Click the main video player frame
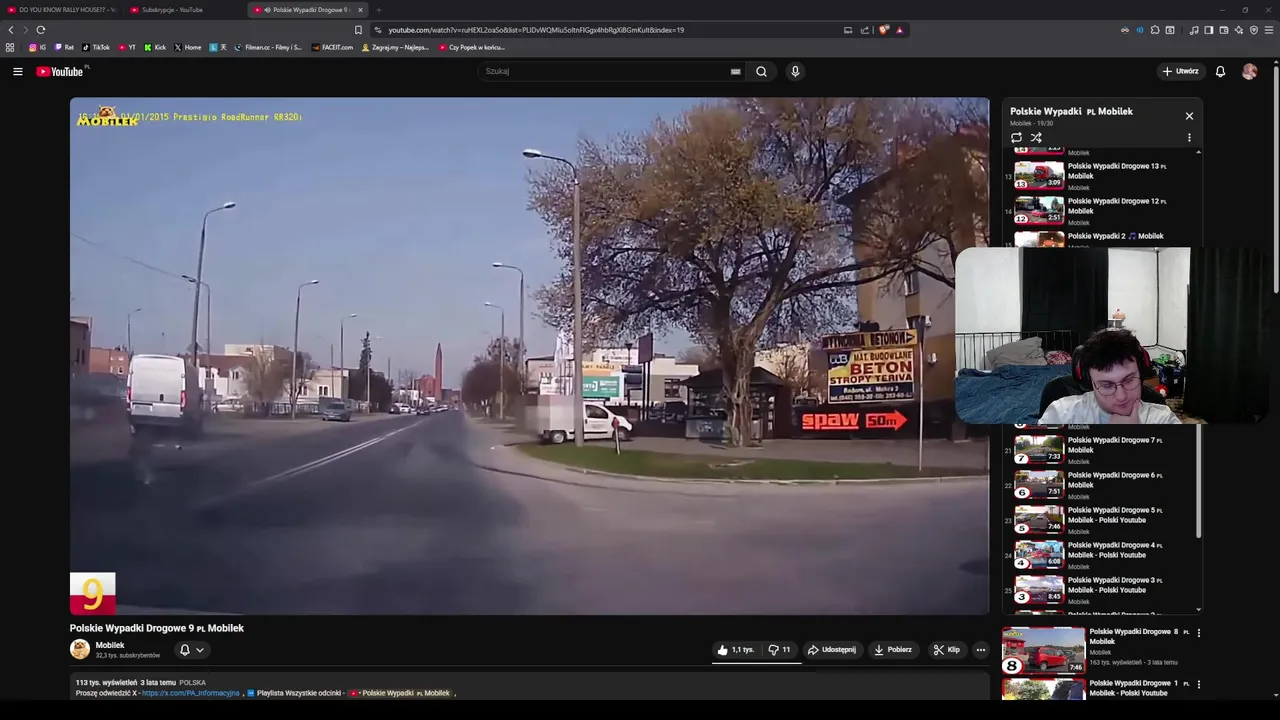1280x720 pixels. point(529,356)
